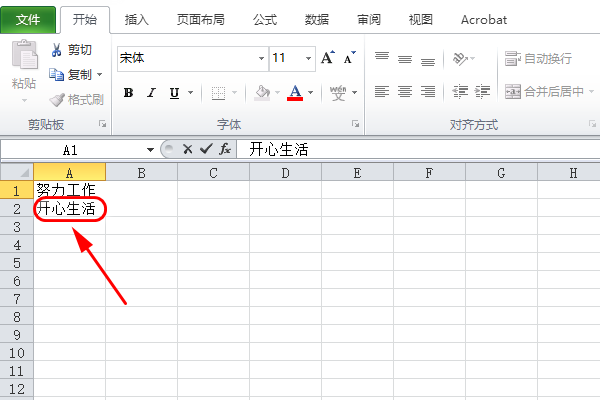Viewport: 600px width, 400px height.
Task: Align text to vertical middle
Action: coord(405,59)
